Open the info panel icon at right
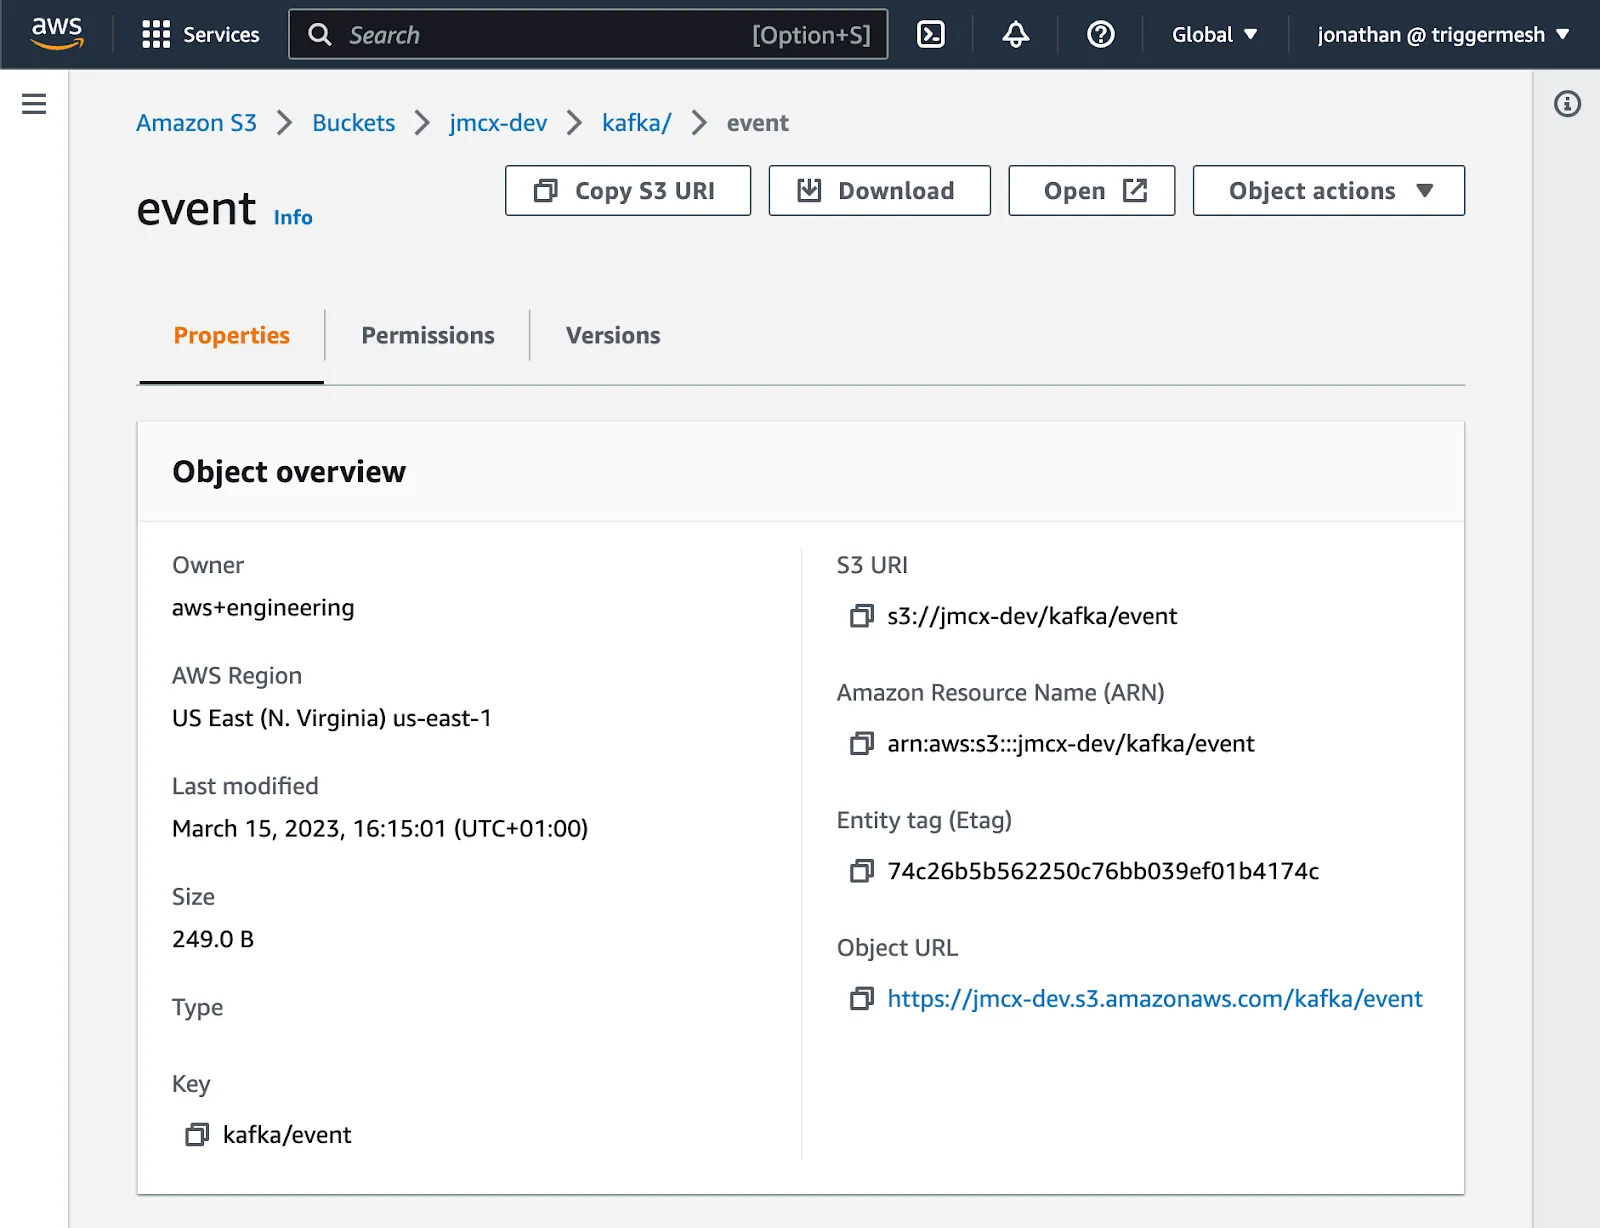 [1567, 104]
